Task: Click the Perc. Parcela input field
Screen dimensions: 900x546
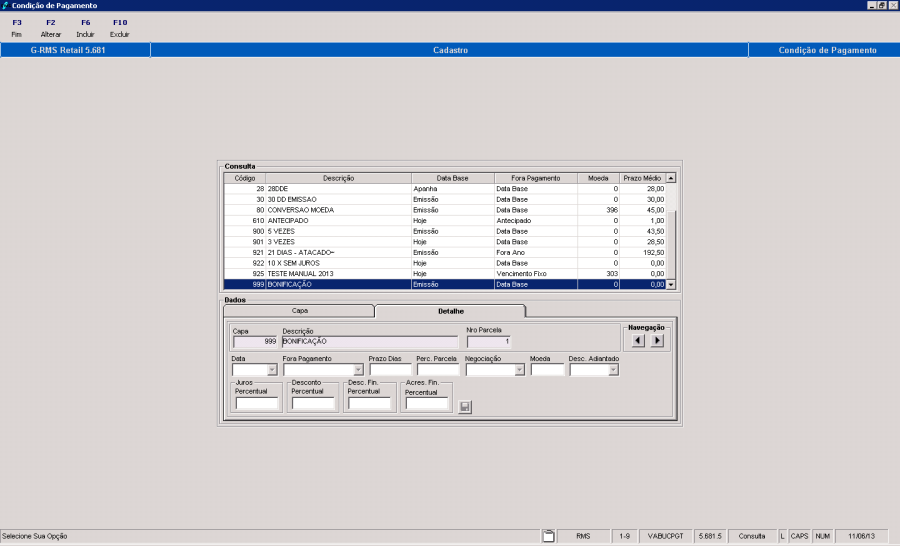Action: (x=438, y=370)
